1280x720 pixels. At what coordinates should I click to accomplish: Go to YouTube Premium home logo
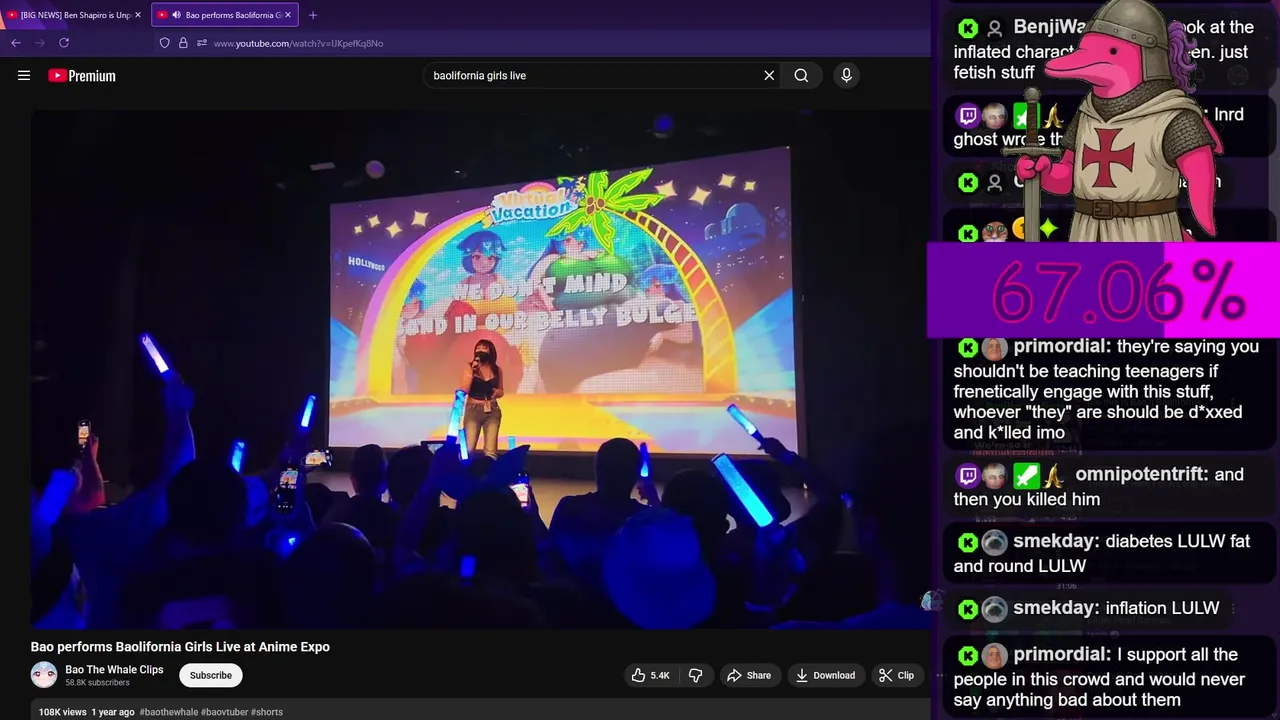[82, 75]
